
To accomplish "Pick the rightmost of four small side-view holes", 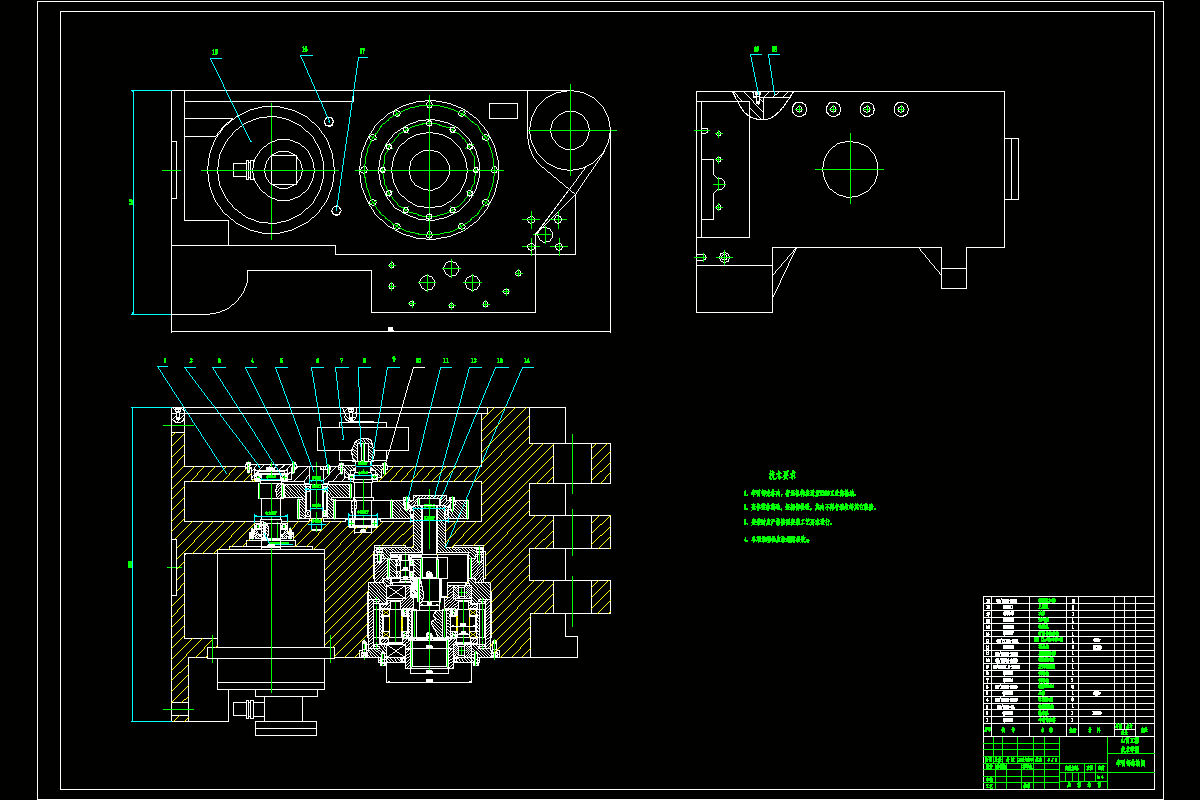I will pos(901,108).
